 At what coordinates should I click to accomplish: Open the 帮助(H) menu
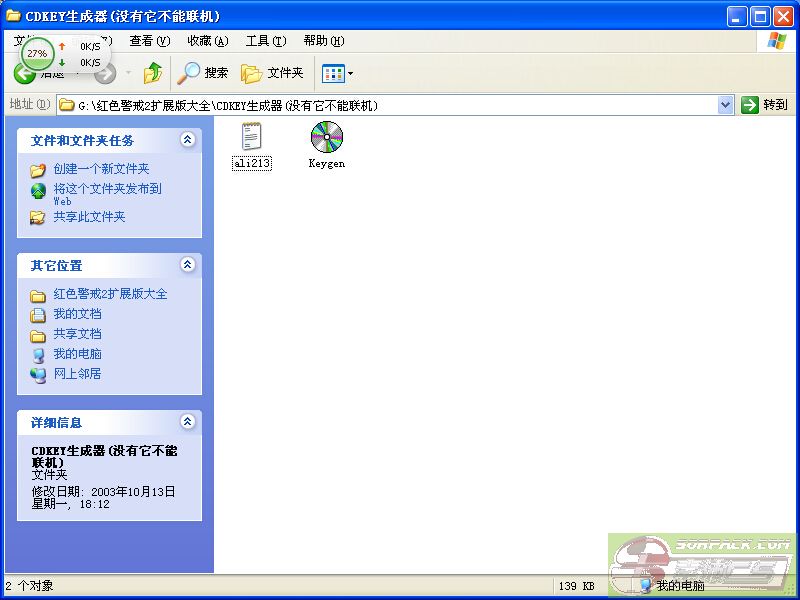[x=323, y=41]
